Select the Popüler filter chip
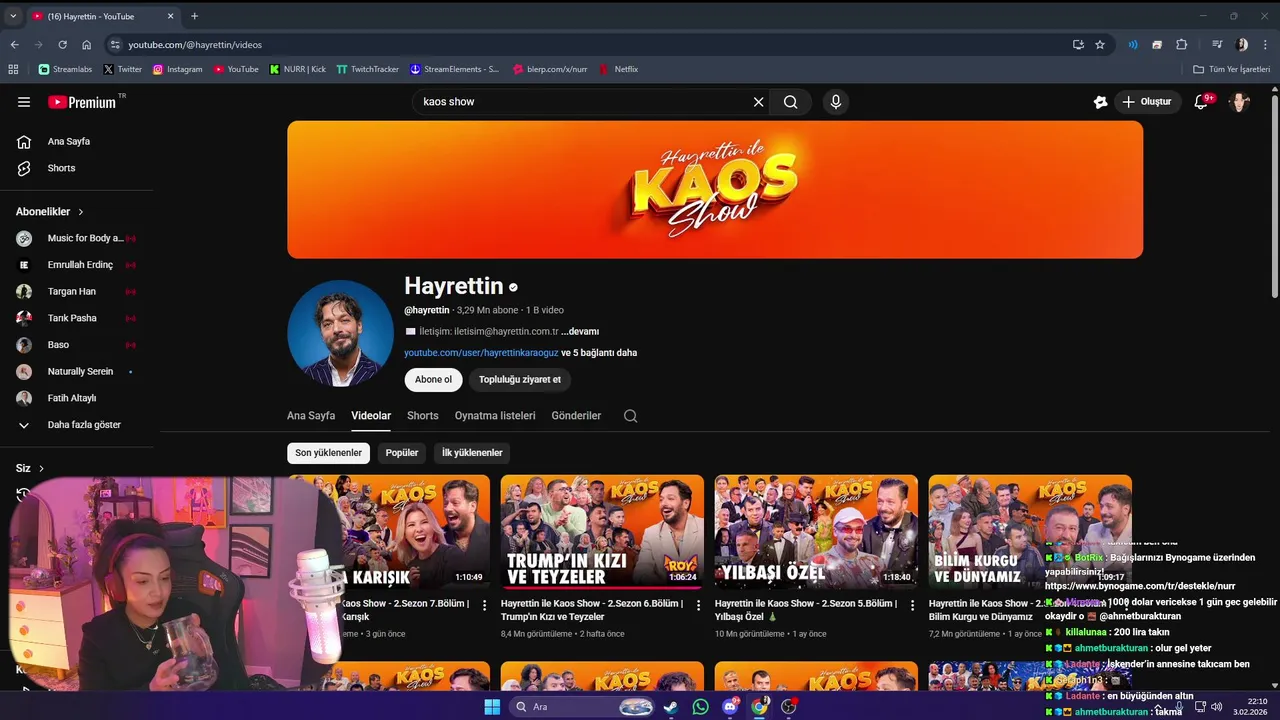This screenshot has height=720, width=1280. 402,453
